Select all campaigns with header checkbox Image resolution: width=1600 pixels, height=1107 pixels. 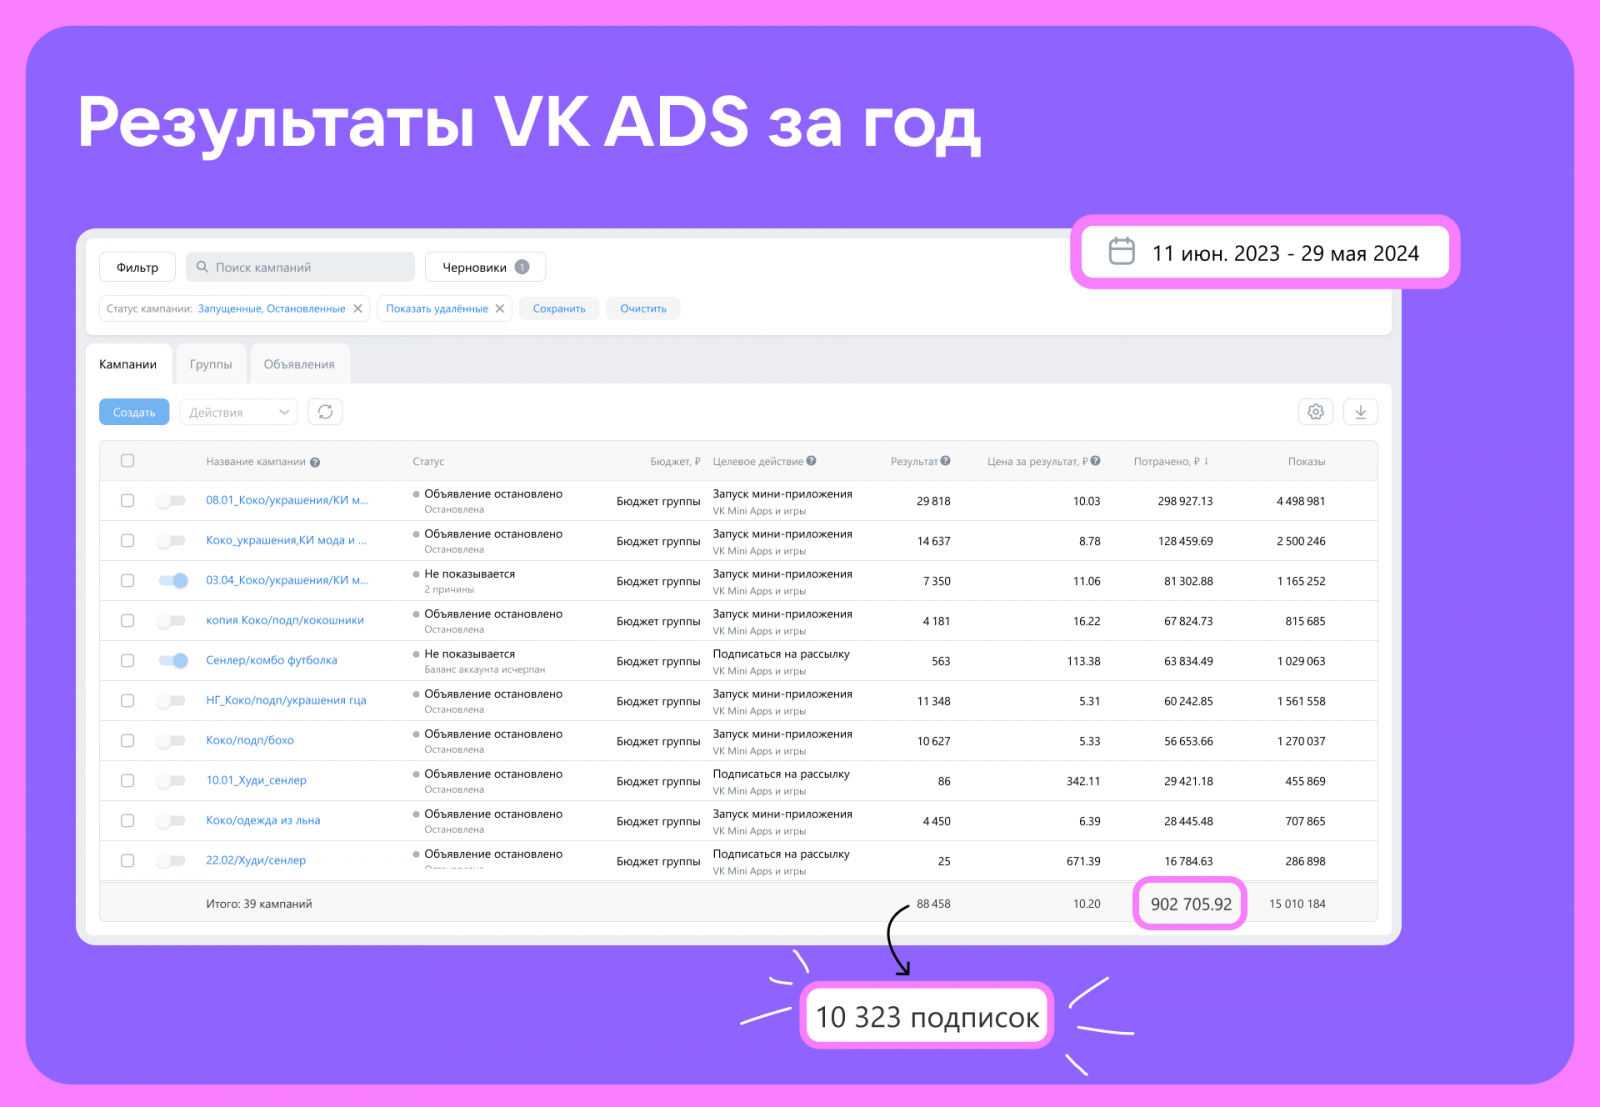(x=127, y=461)
